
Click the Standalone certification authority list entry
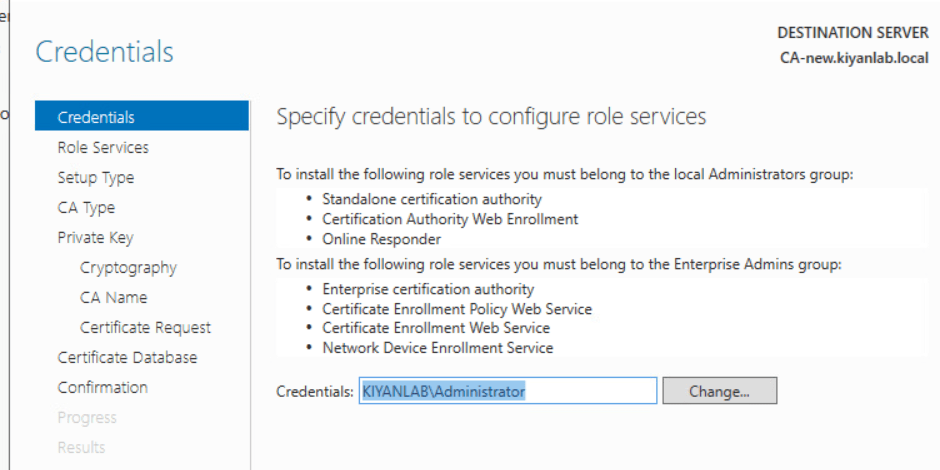point(432,199)
